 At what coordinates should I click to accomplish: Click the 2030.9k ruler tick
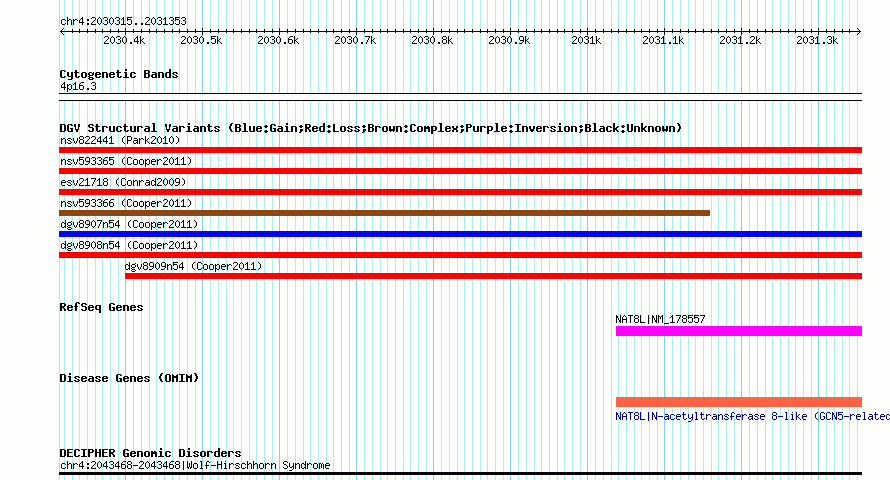pos(509,40)
